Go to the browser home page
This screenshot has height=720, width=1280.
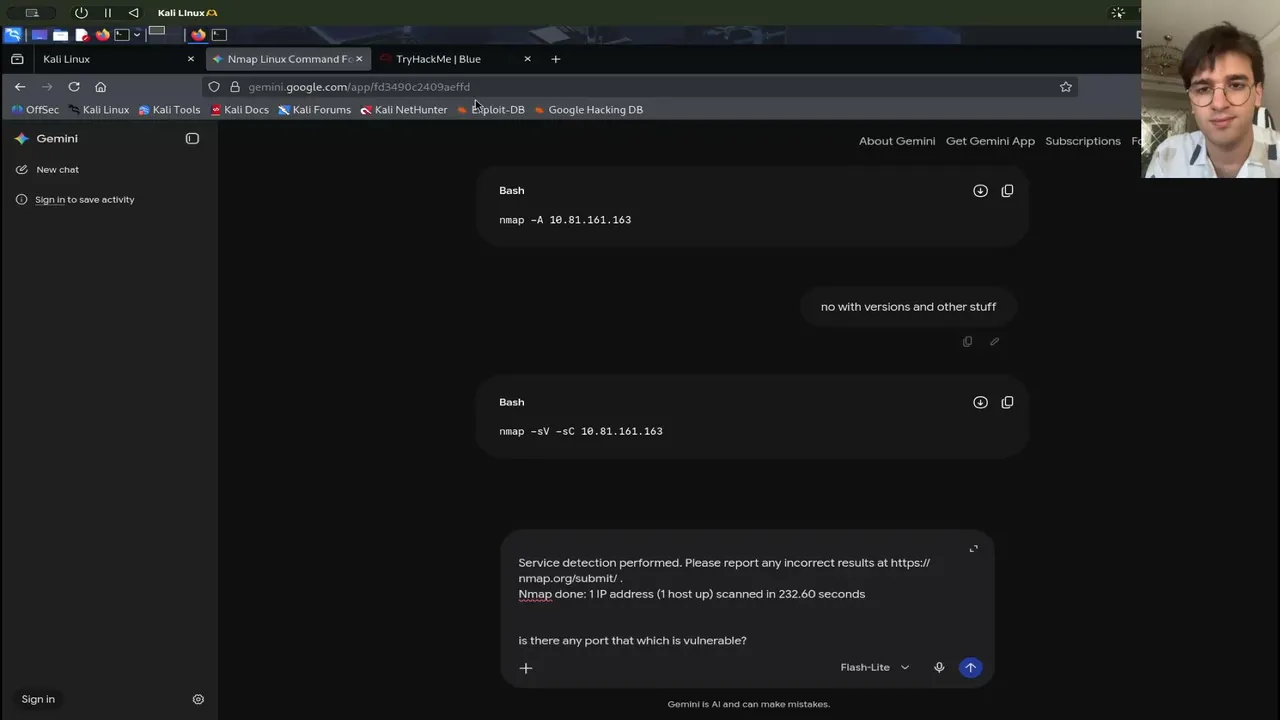[100, 87]
